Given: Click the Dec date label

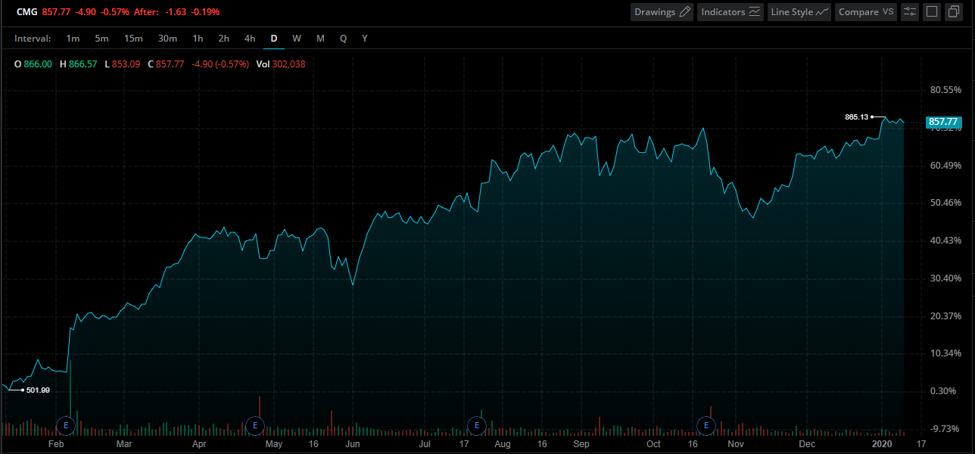Looking at the screenshot, I should tap(807, 444).
